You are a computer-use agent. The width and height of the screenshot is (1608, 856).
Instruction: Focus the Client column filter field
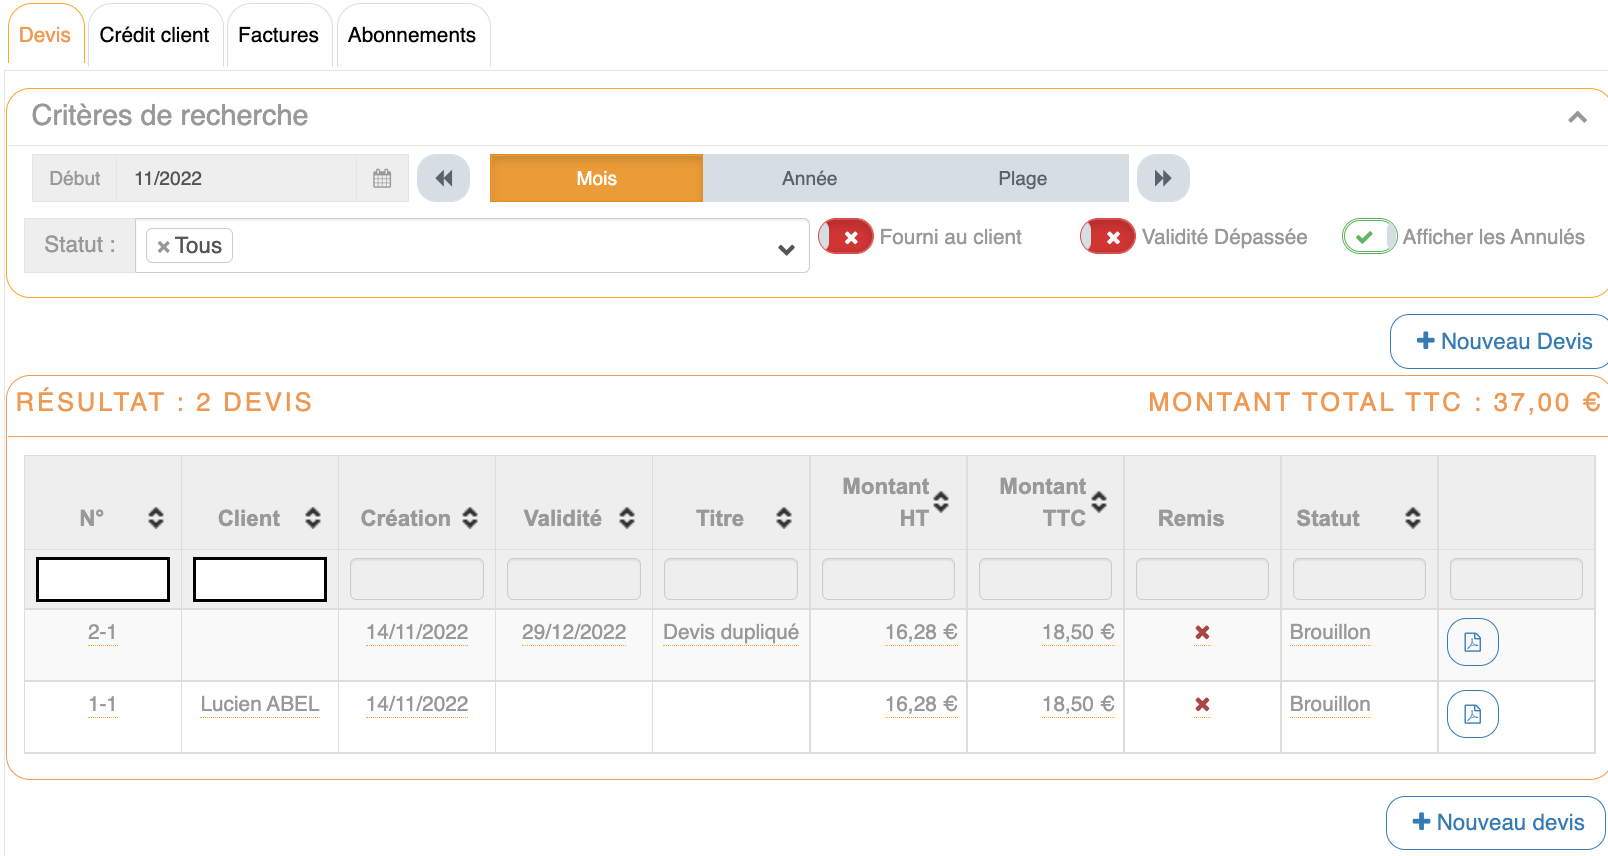point(260,580)
